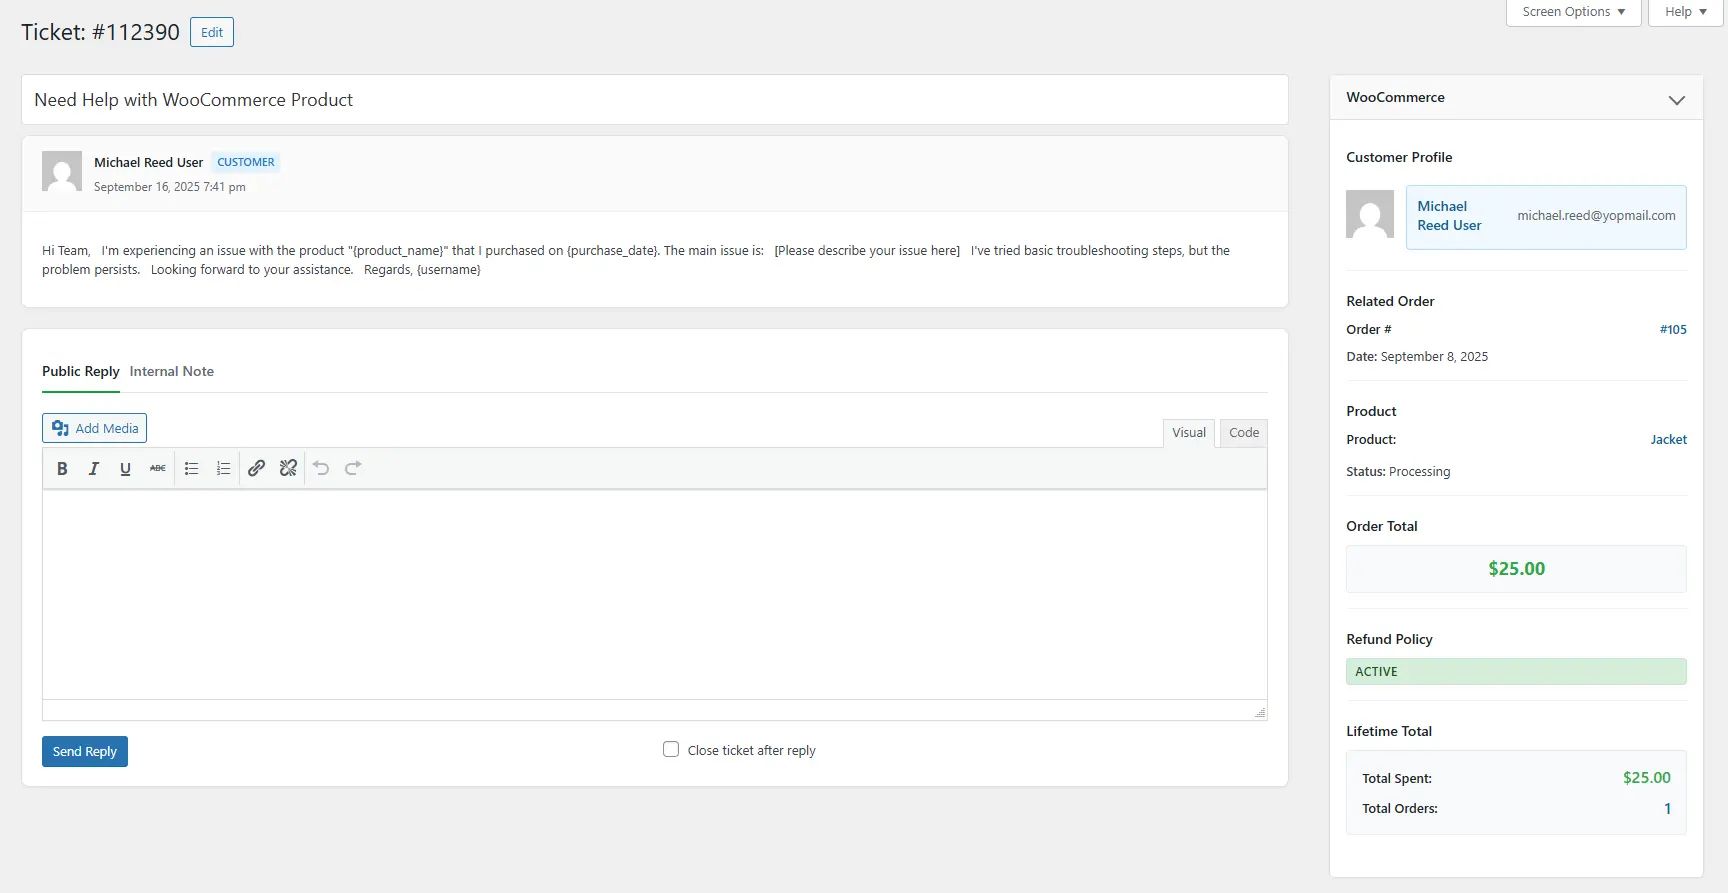Click Add Media button
The width and height of the screenshot is (1728, 893).
coord(95,428)
